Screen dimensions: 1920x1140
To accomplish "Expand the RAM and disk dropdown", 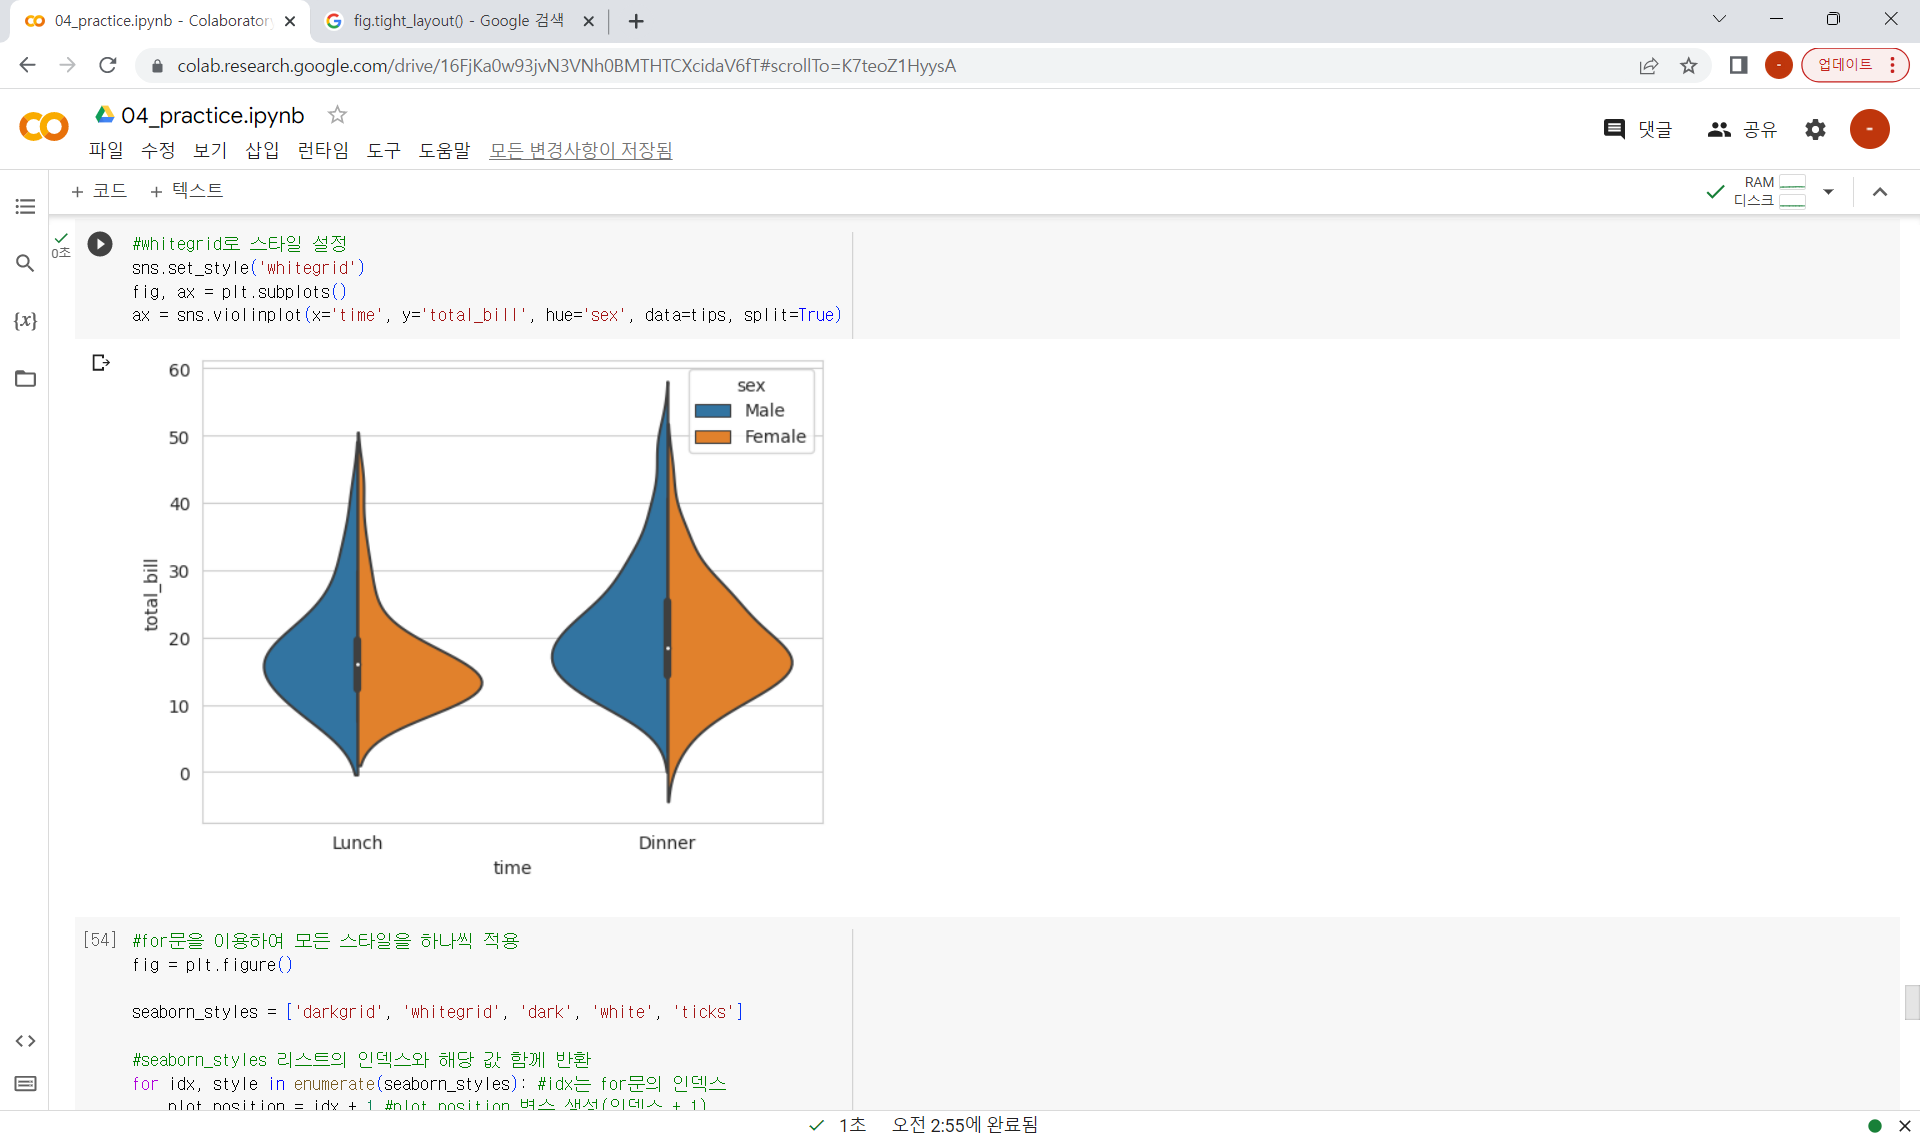I will [1828, 191].
